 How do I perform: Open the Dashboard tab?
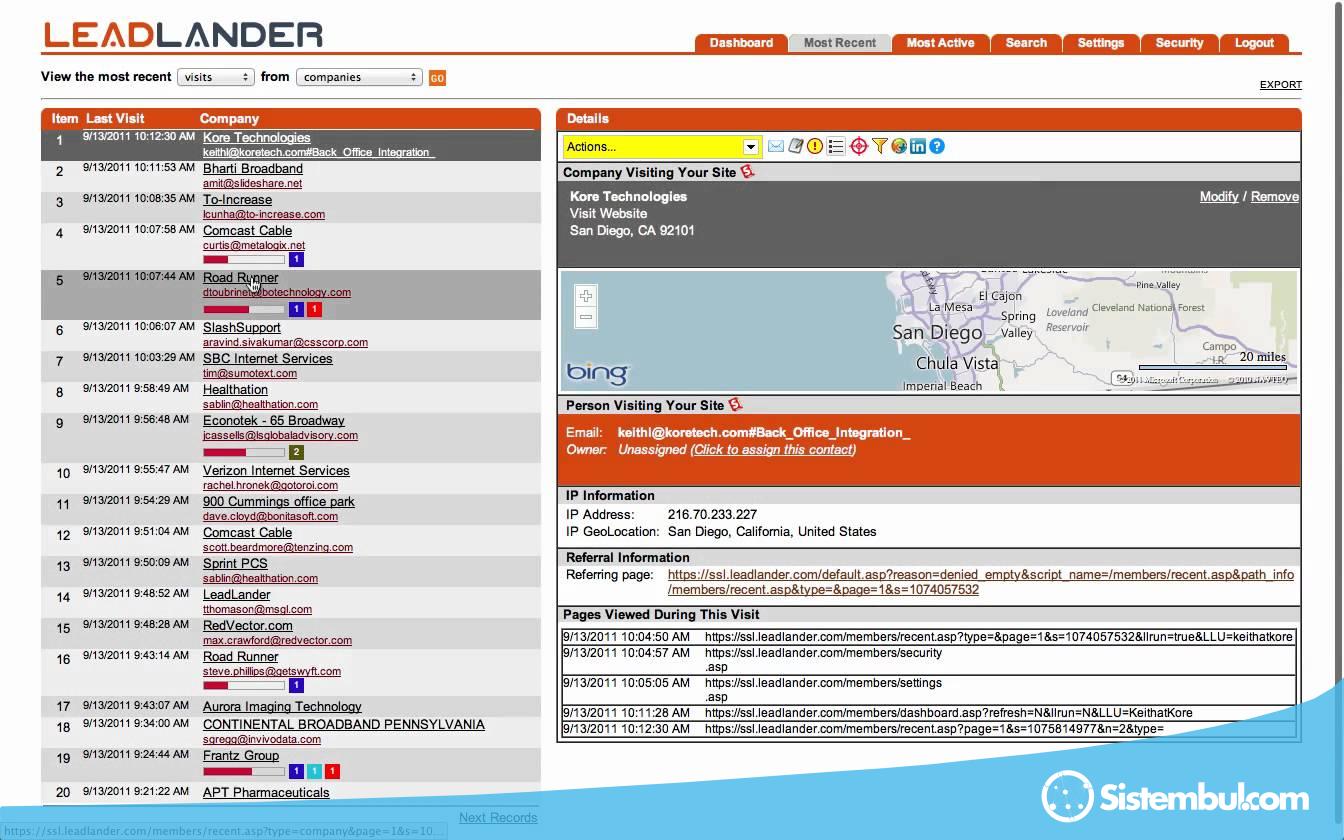(x=741, y=43)
